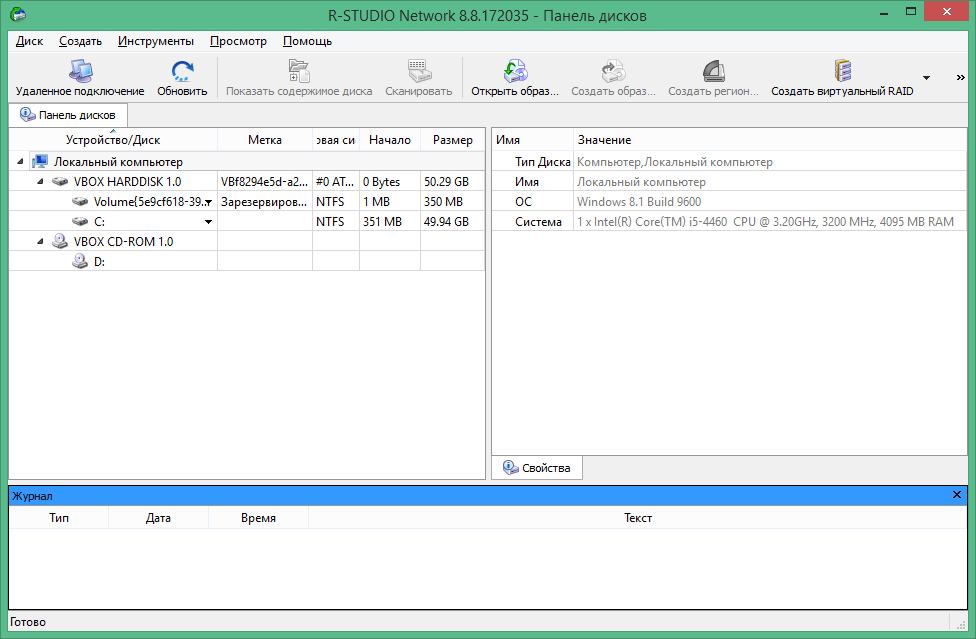
Task: Collapse the VBOX HARDDISK 1.0 node
Action: click(40, 182)
